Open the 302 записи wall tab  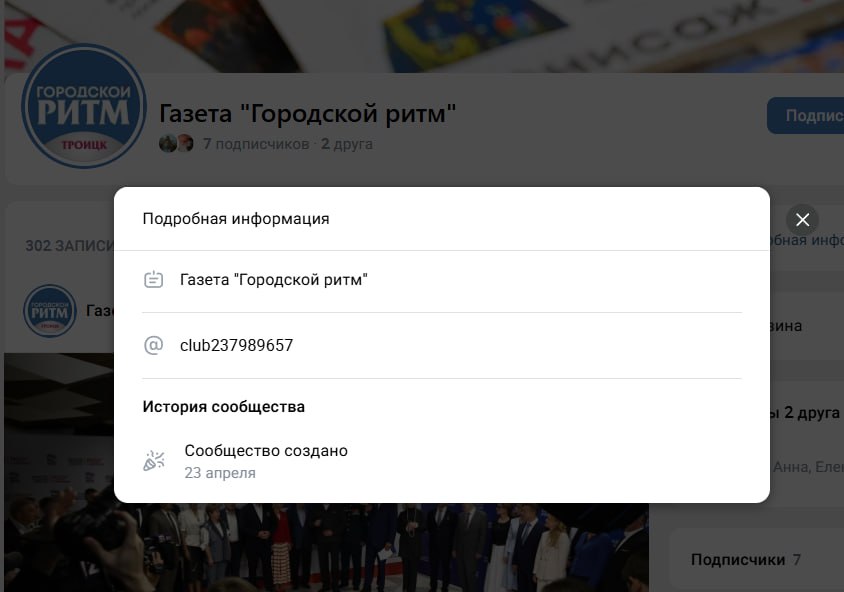[69, 246]
